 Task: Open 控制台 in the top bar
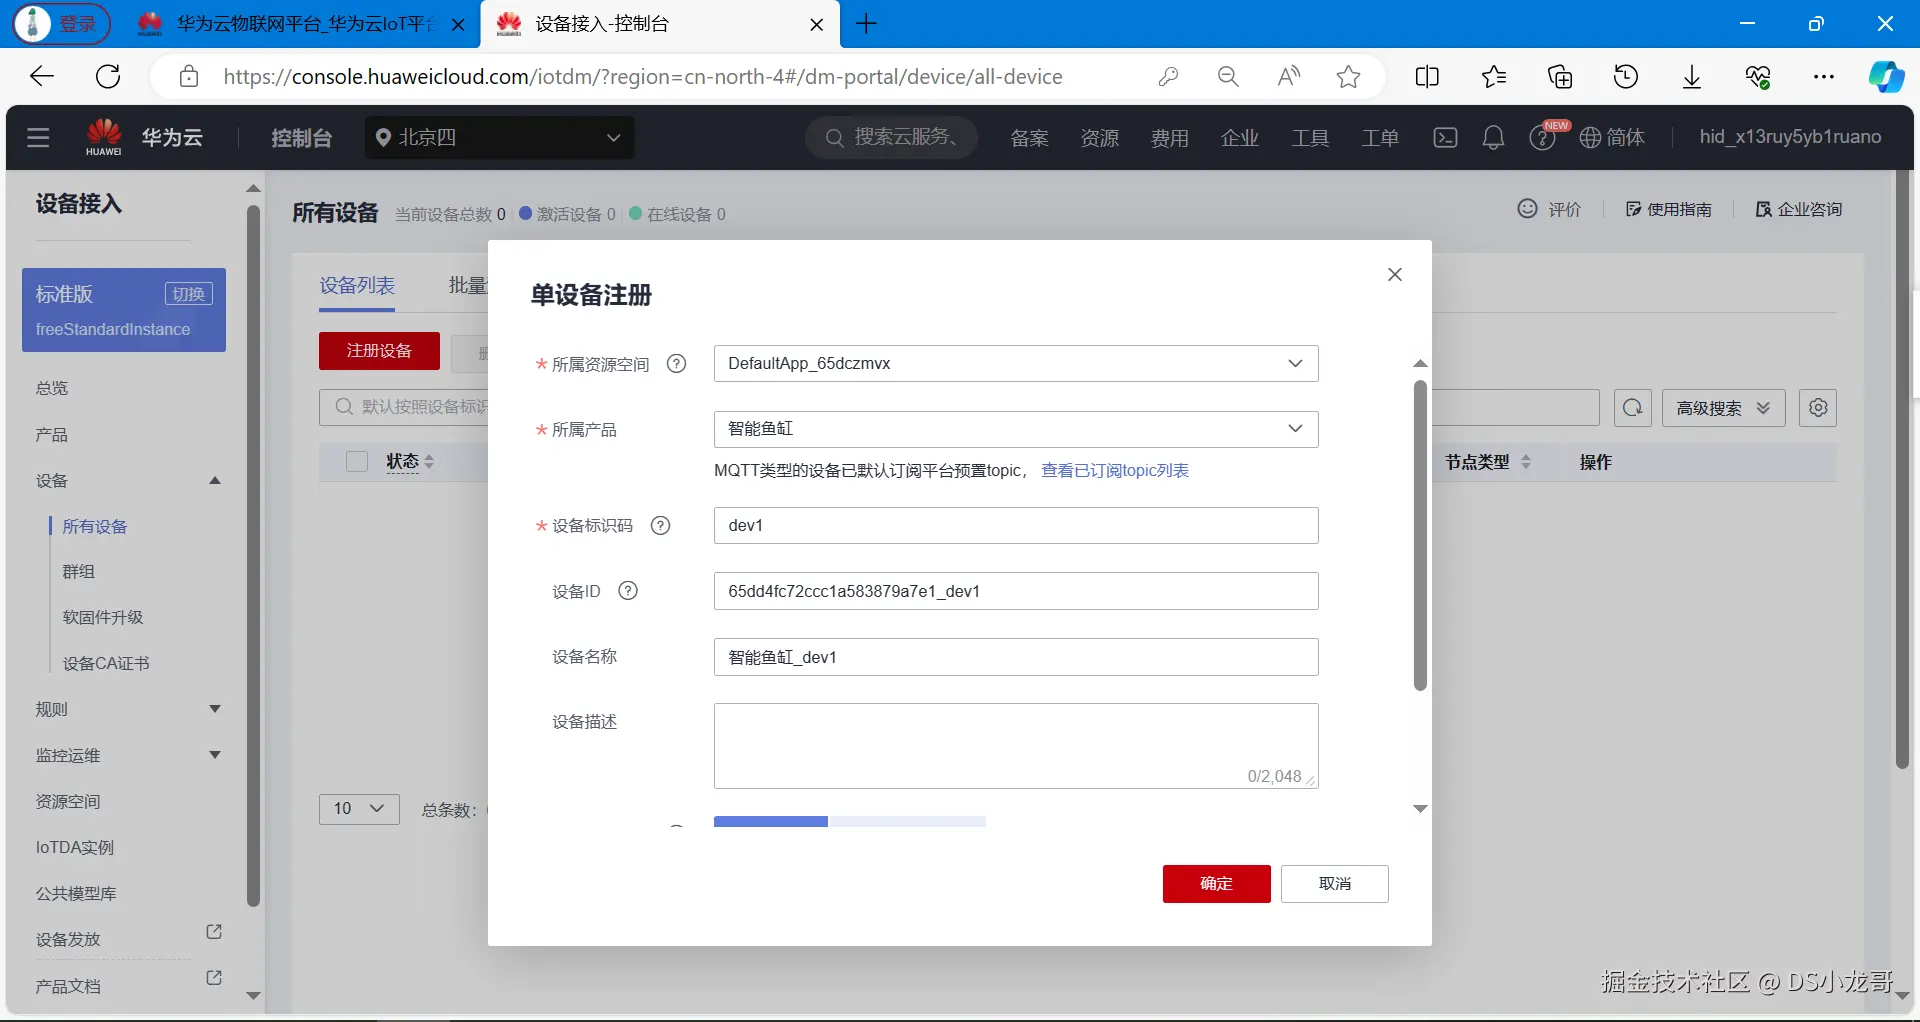(x=301, y=138)
